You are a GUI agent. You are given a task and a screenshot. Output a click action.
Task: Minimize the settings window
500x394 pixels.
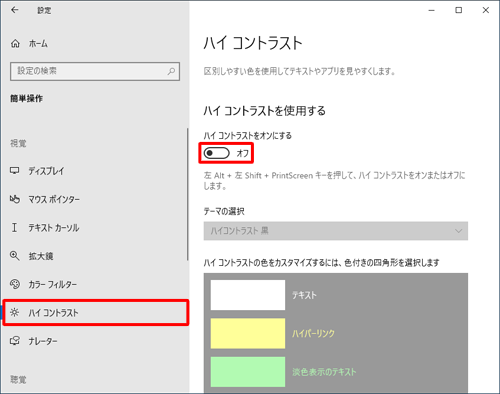[432, 10]
